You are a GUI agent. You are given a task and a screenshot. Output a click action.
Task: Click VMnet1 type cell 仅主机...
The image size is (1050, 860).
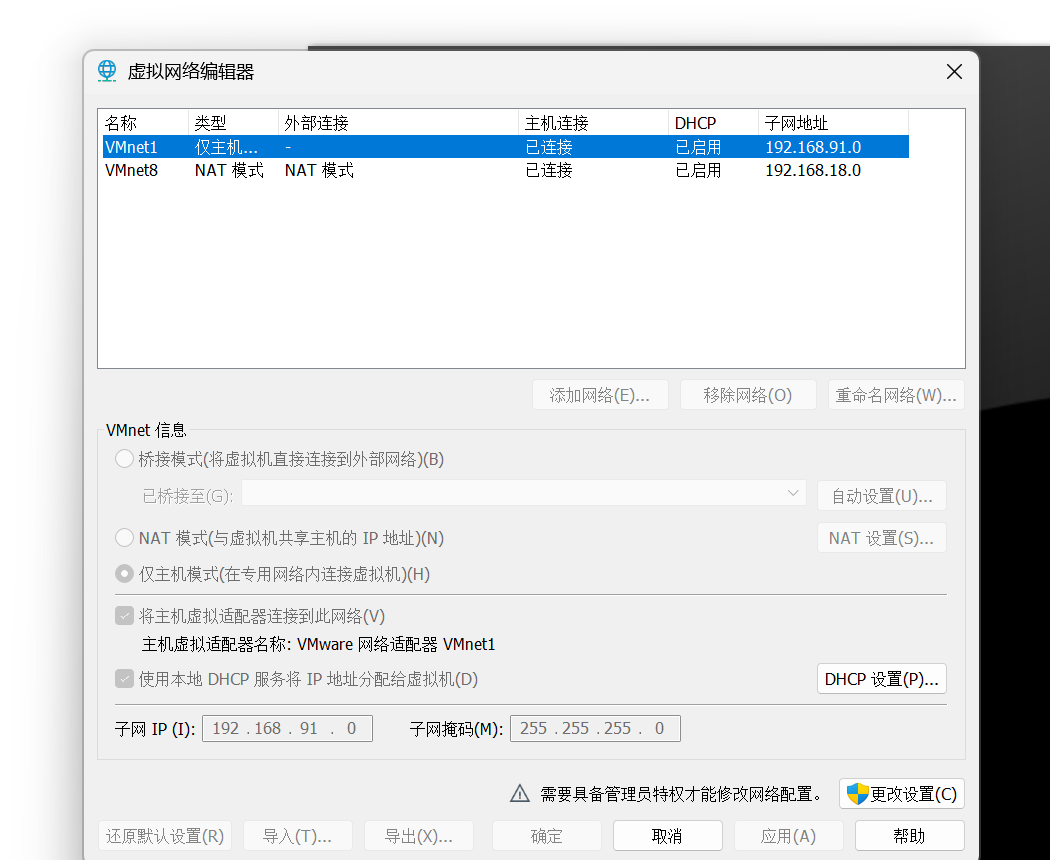[x=226, y=147]
